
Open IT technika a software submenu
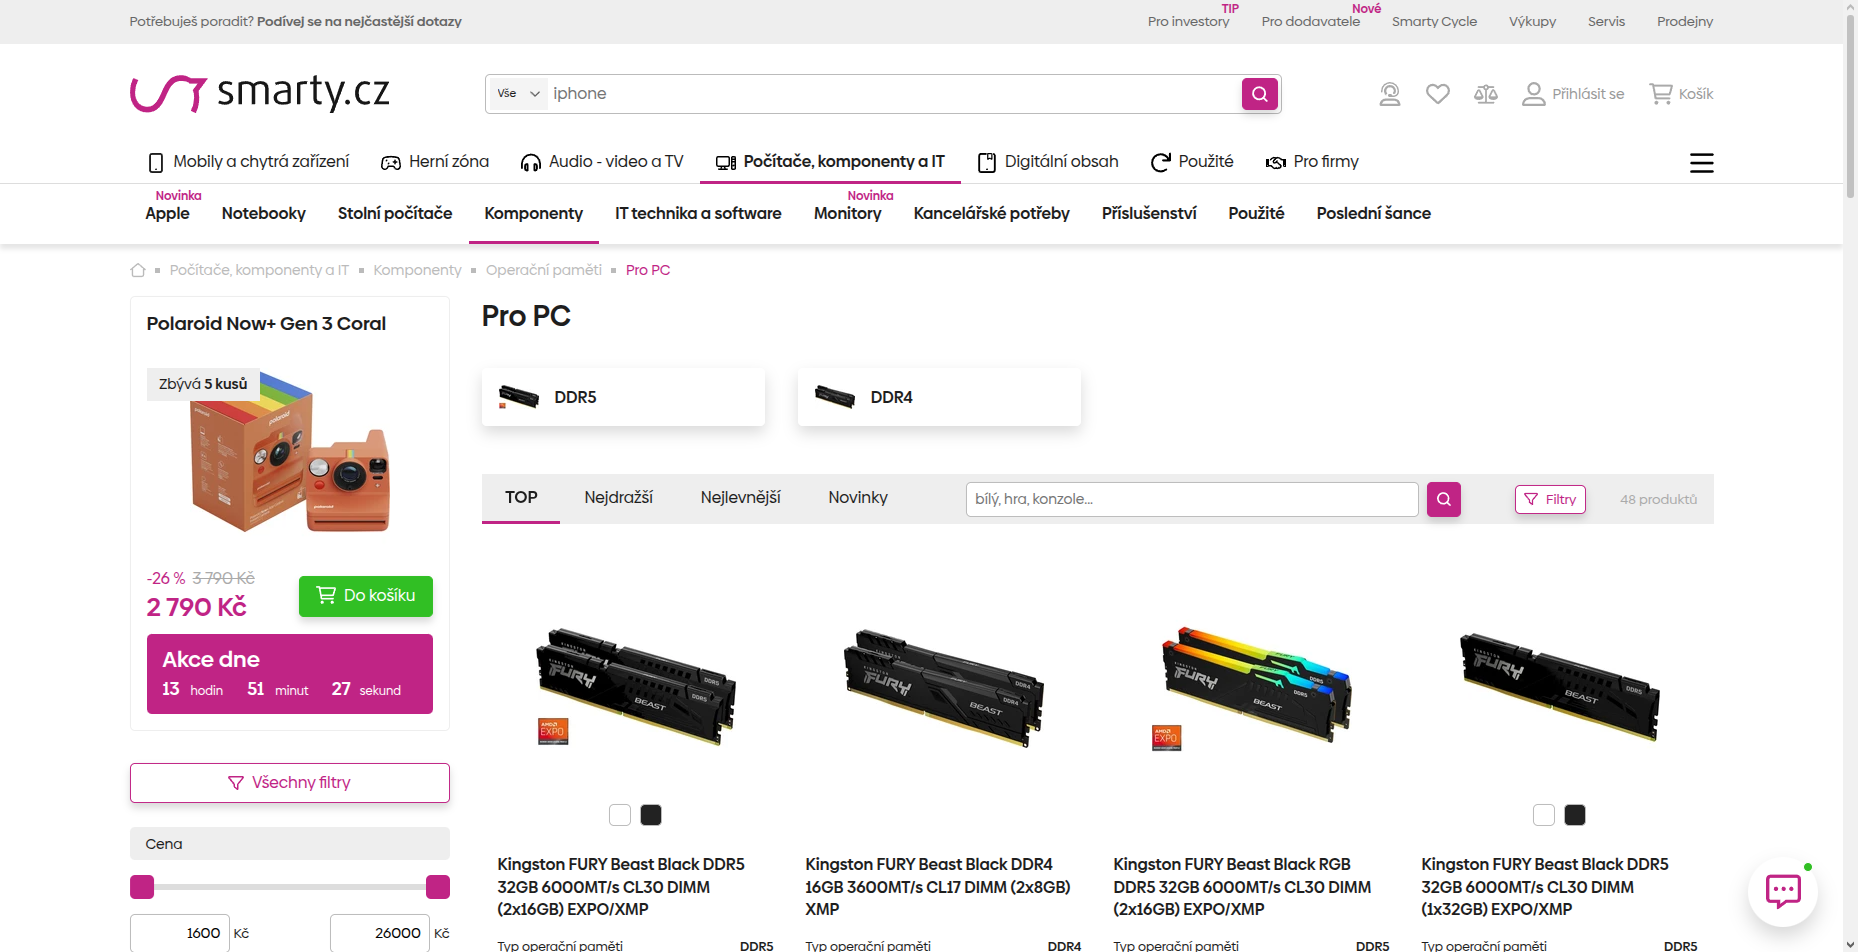[698, 214]
